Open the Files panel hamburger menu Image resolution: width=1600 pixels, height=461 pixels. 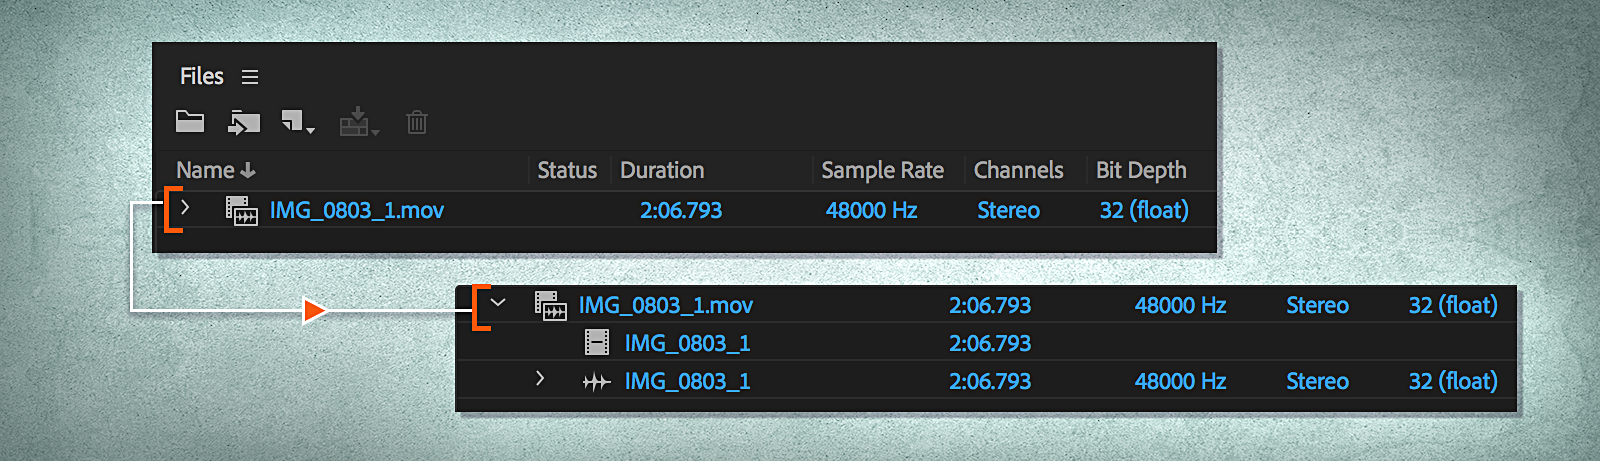pos(250,77)
